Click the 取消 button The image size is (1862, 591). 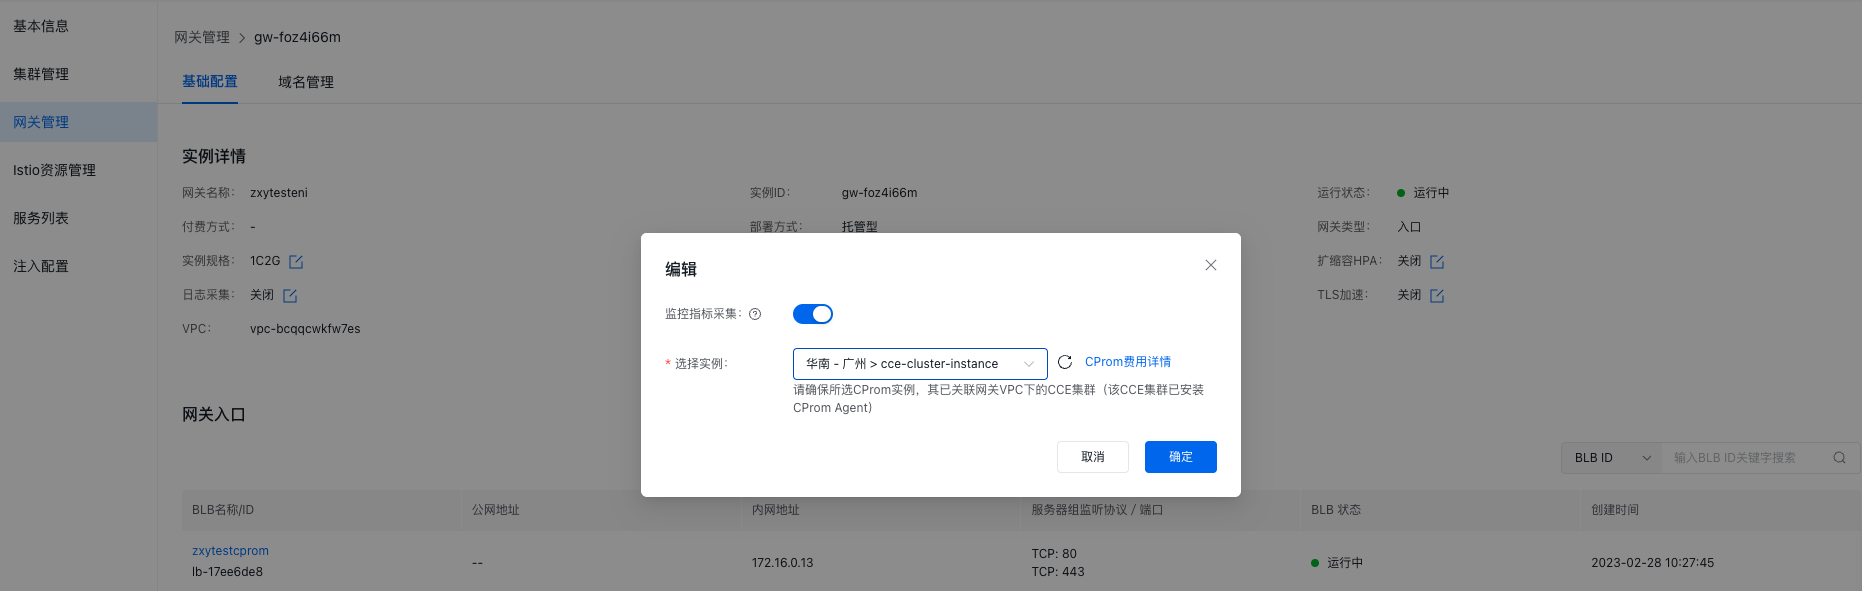pos(1093,457)
